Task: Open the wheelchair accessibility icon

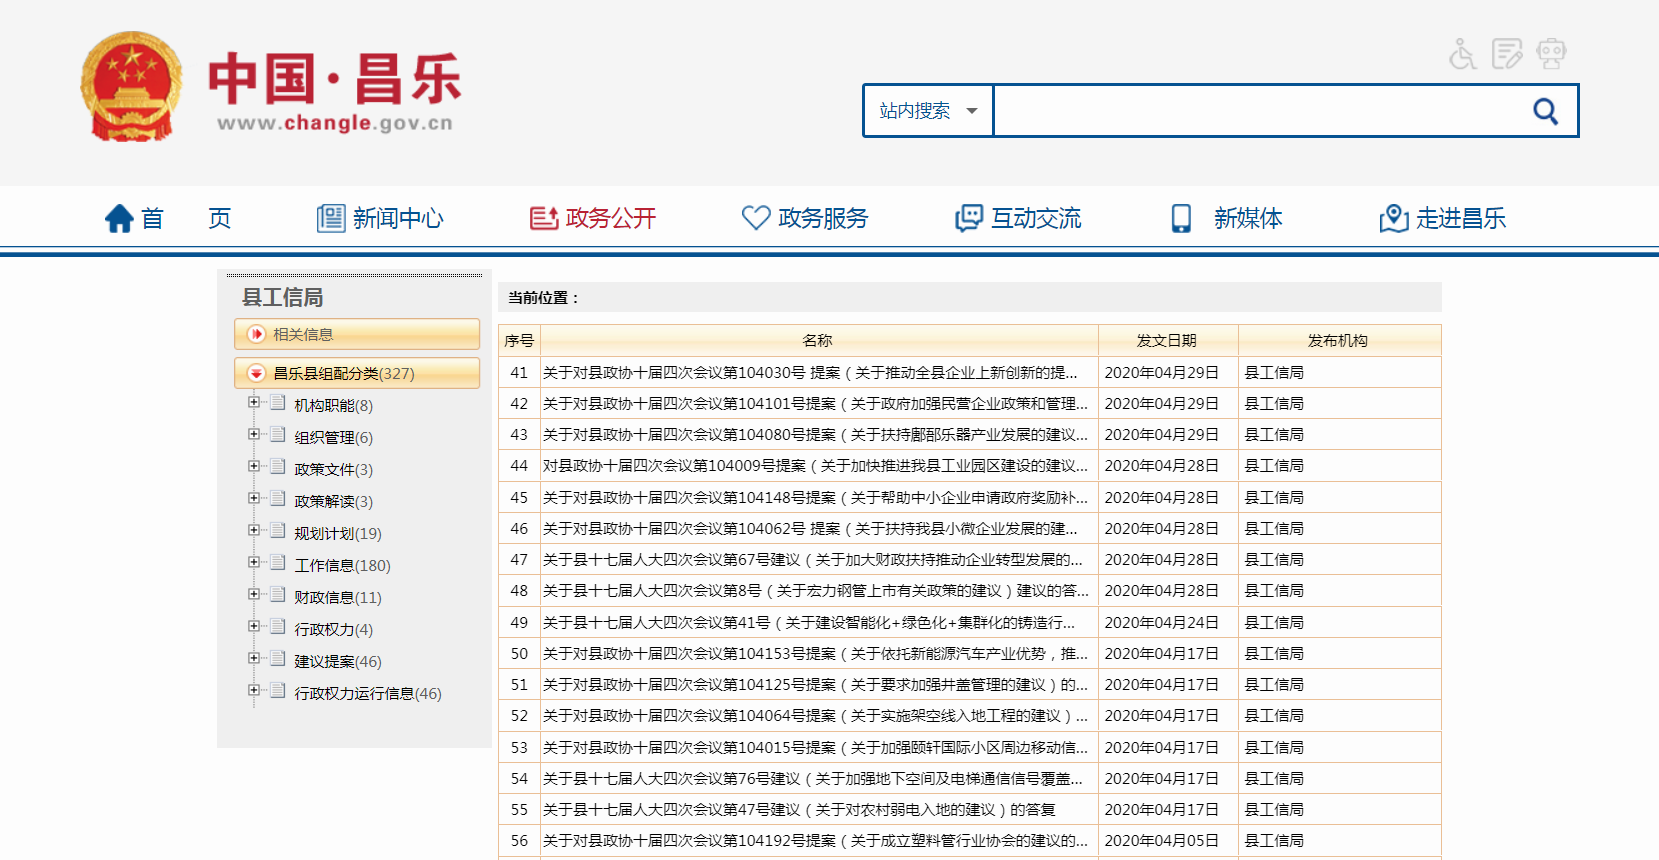Action: pos(1462,54)
